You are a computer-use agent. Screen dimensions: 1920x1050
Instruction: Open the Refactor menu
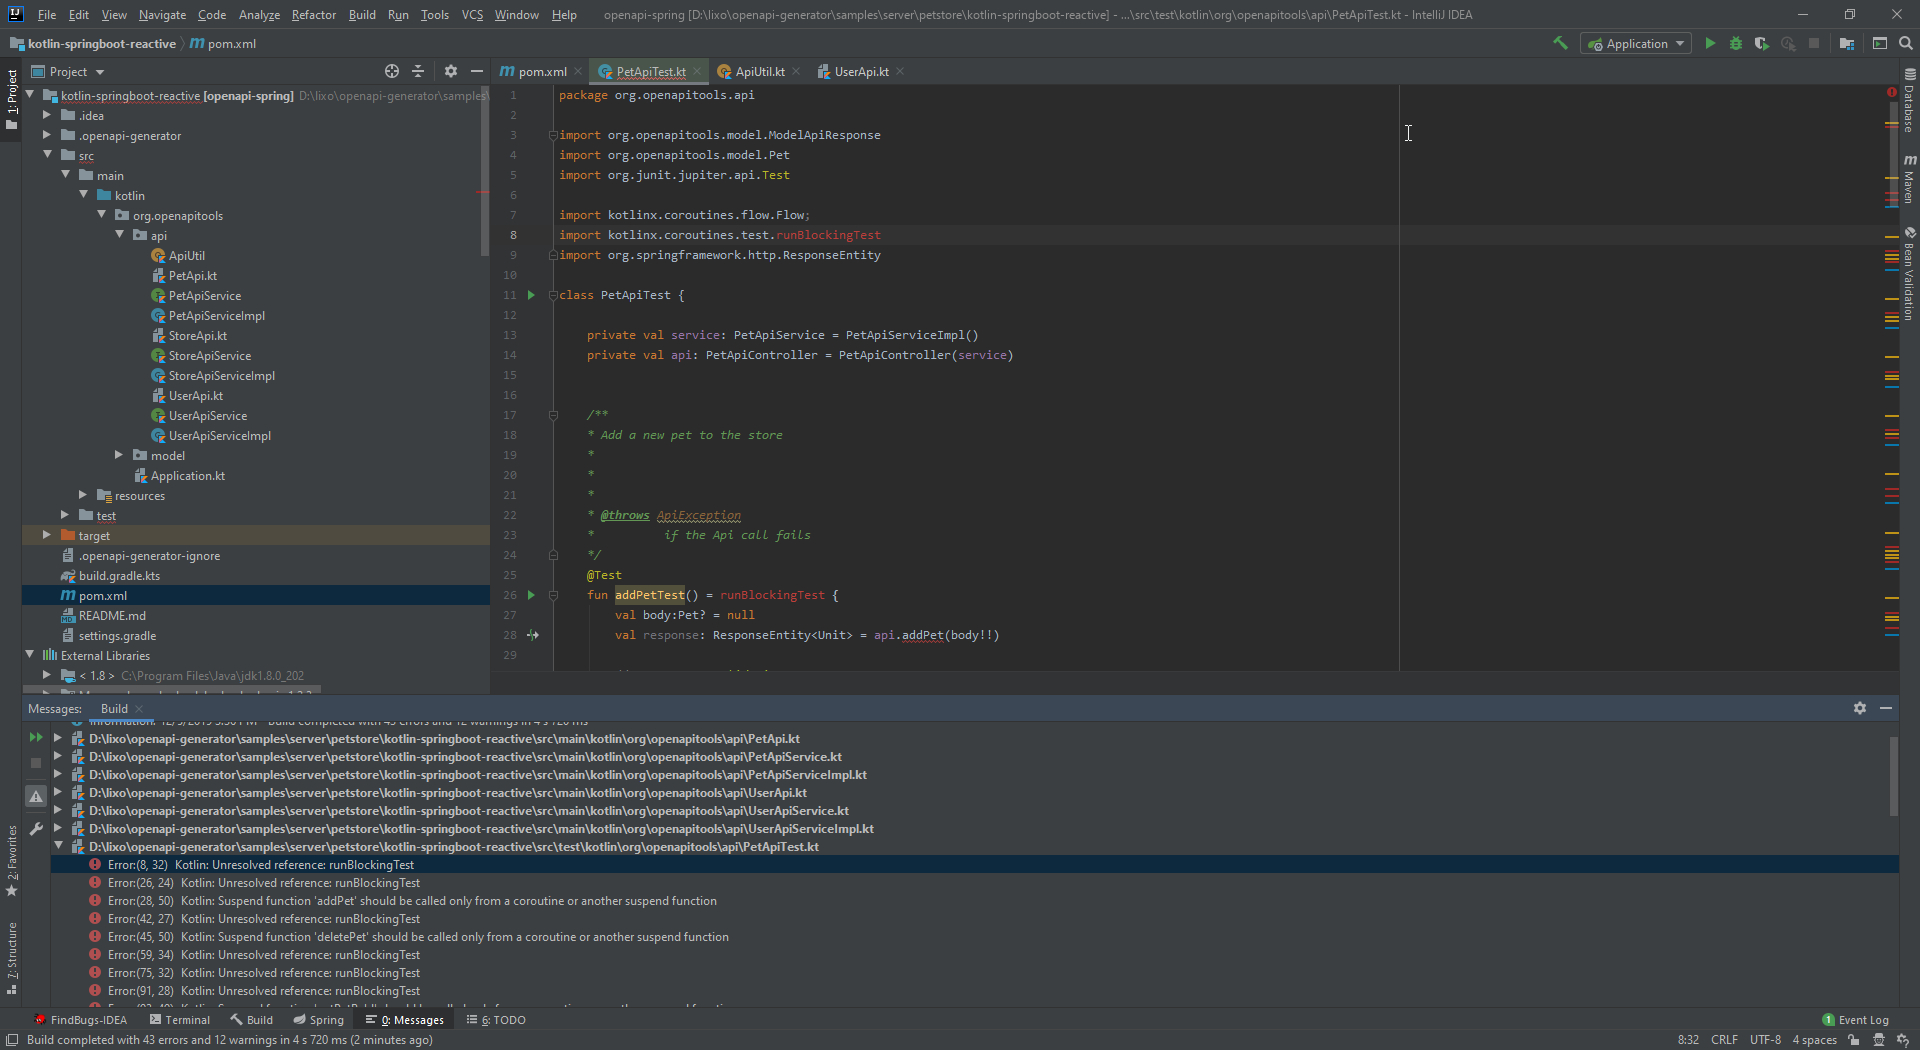click(313, 14)
